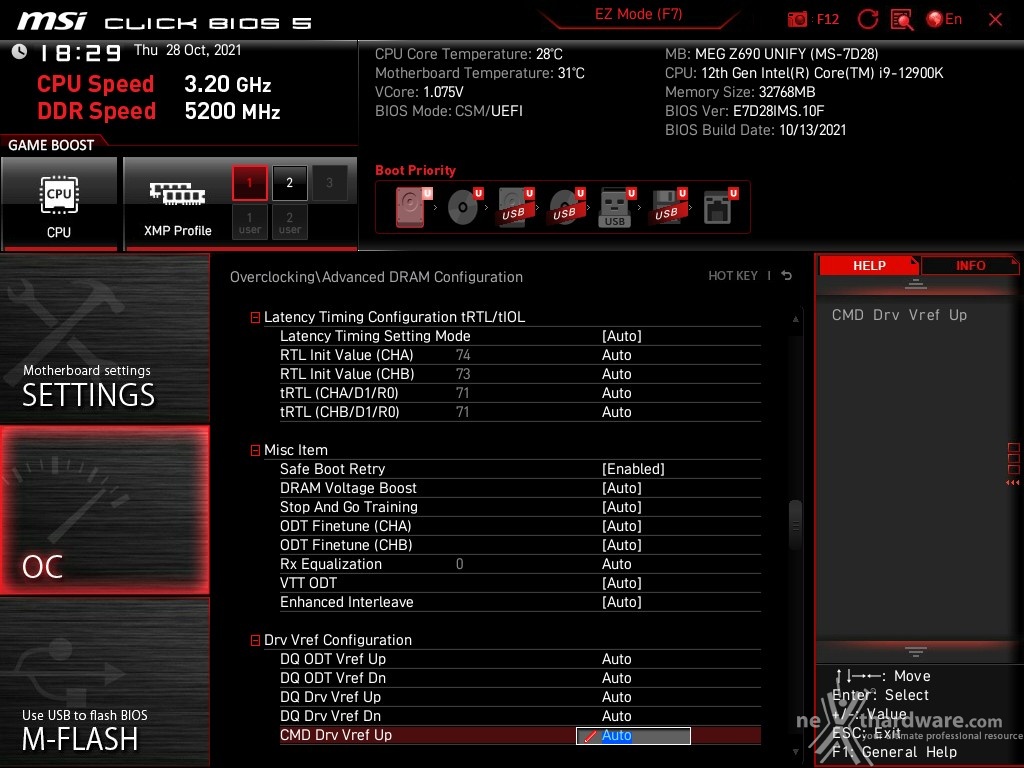Viewport: 1024px width, 768px height.
Task: Click the highlighted CMD Drv Vref Up field
Action: pyautogui.click(x=633, y=736)
